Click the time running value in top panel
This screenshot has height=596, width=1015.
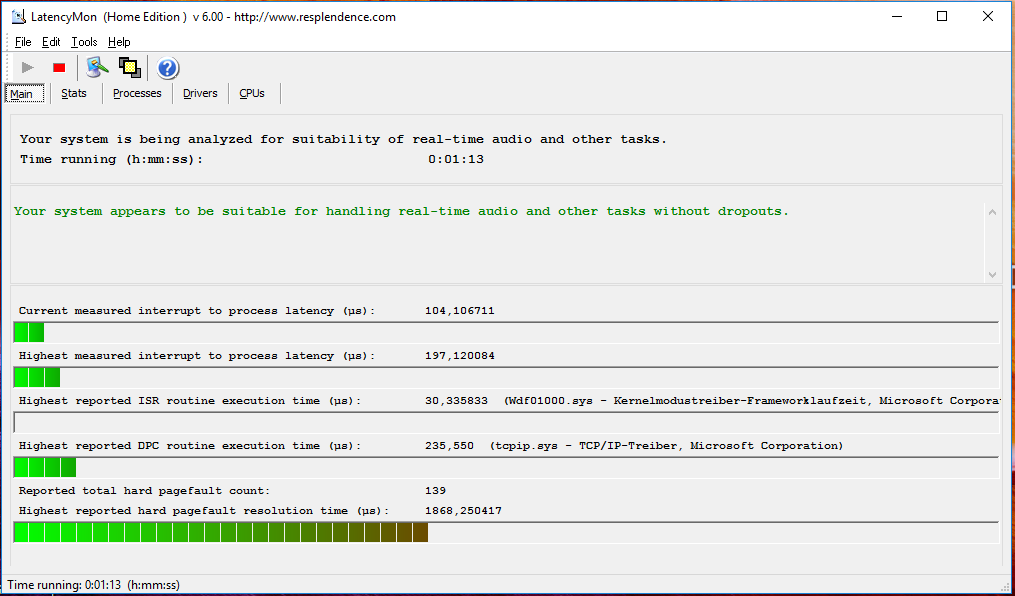(x=456, y=159)
